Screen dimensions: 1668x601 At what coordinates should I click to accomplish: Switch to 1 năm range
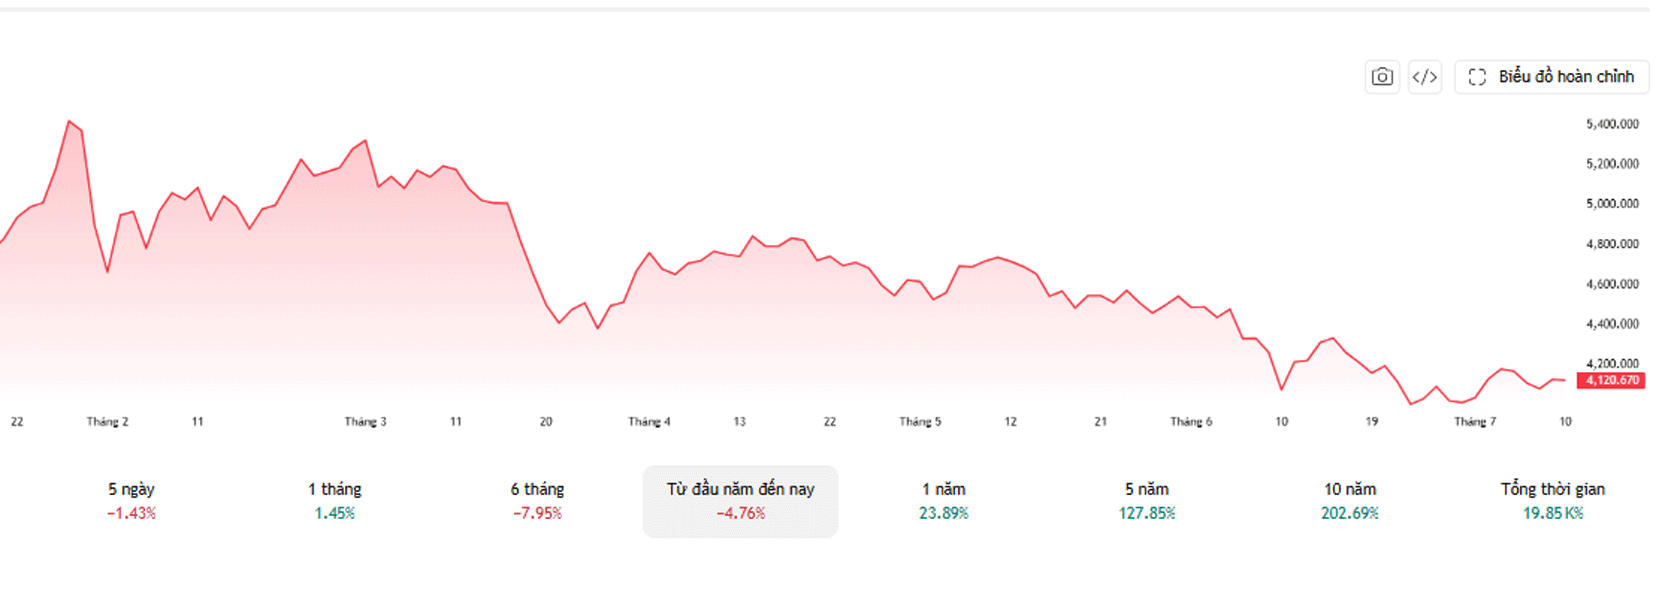944,501
